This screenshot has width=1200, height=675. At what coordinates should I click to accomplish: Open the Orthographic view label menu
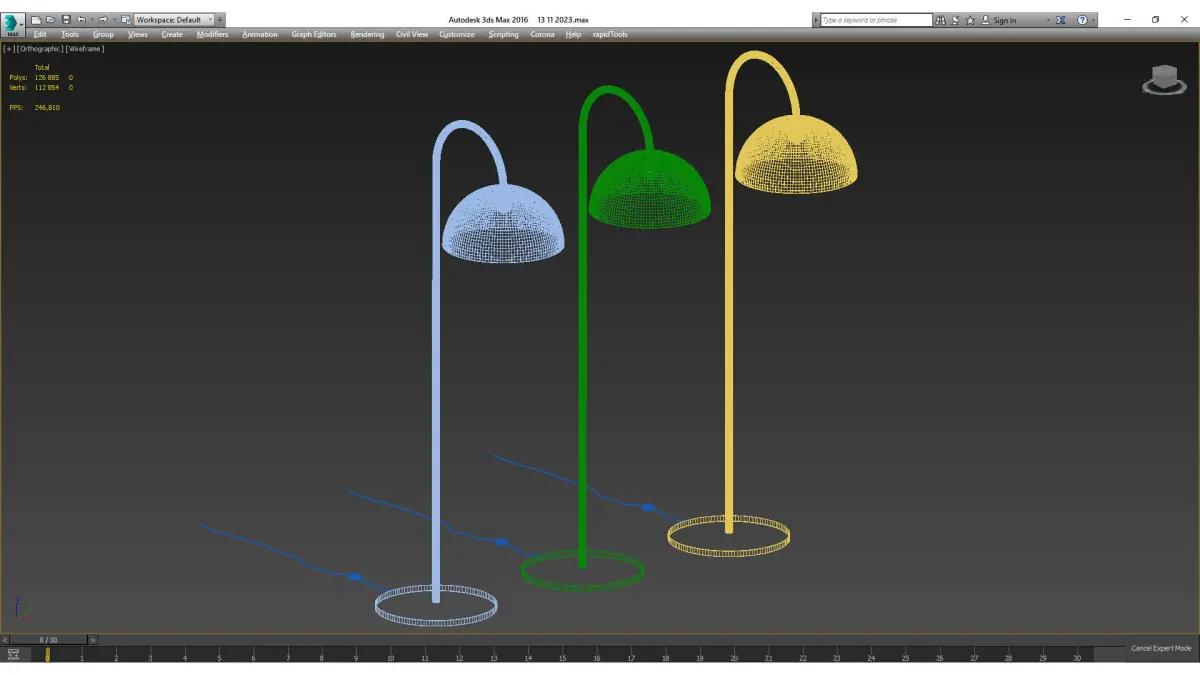(40, 48)
